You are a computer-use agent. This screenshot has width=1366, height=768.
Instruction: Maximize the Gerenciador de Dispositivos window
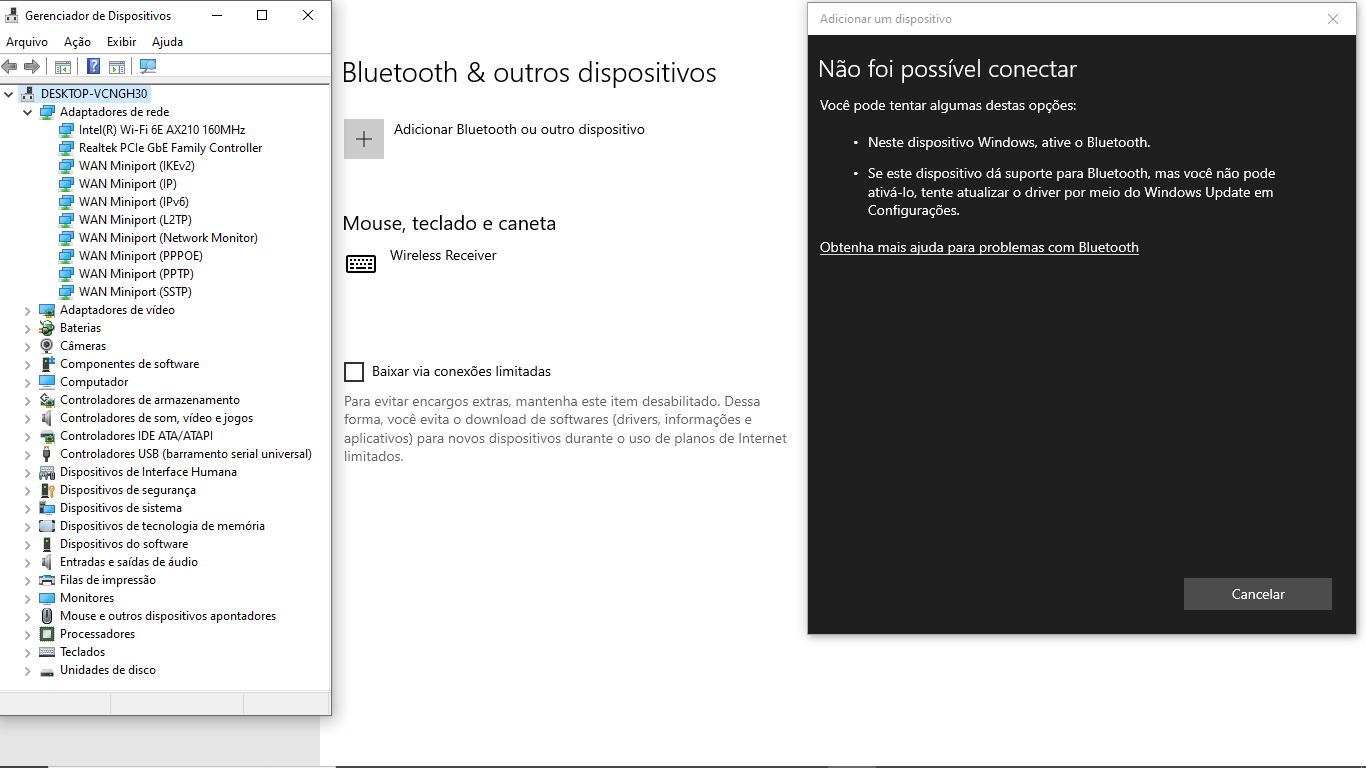(x=262, y=15)
